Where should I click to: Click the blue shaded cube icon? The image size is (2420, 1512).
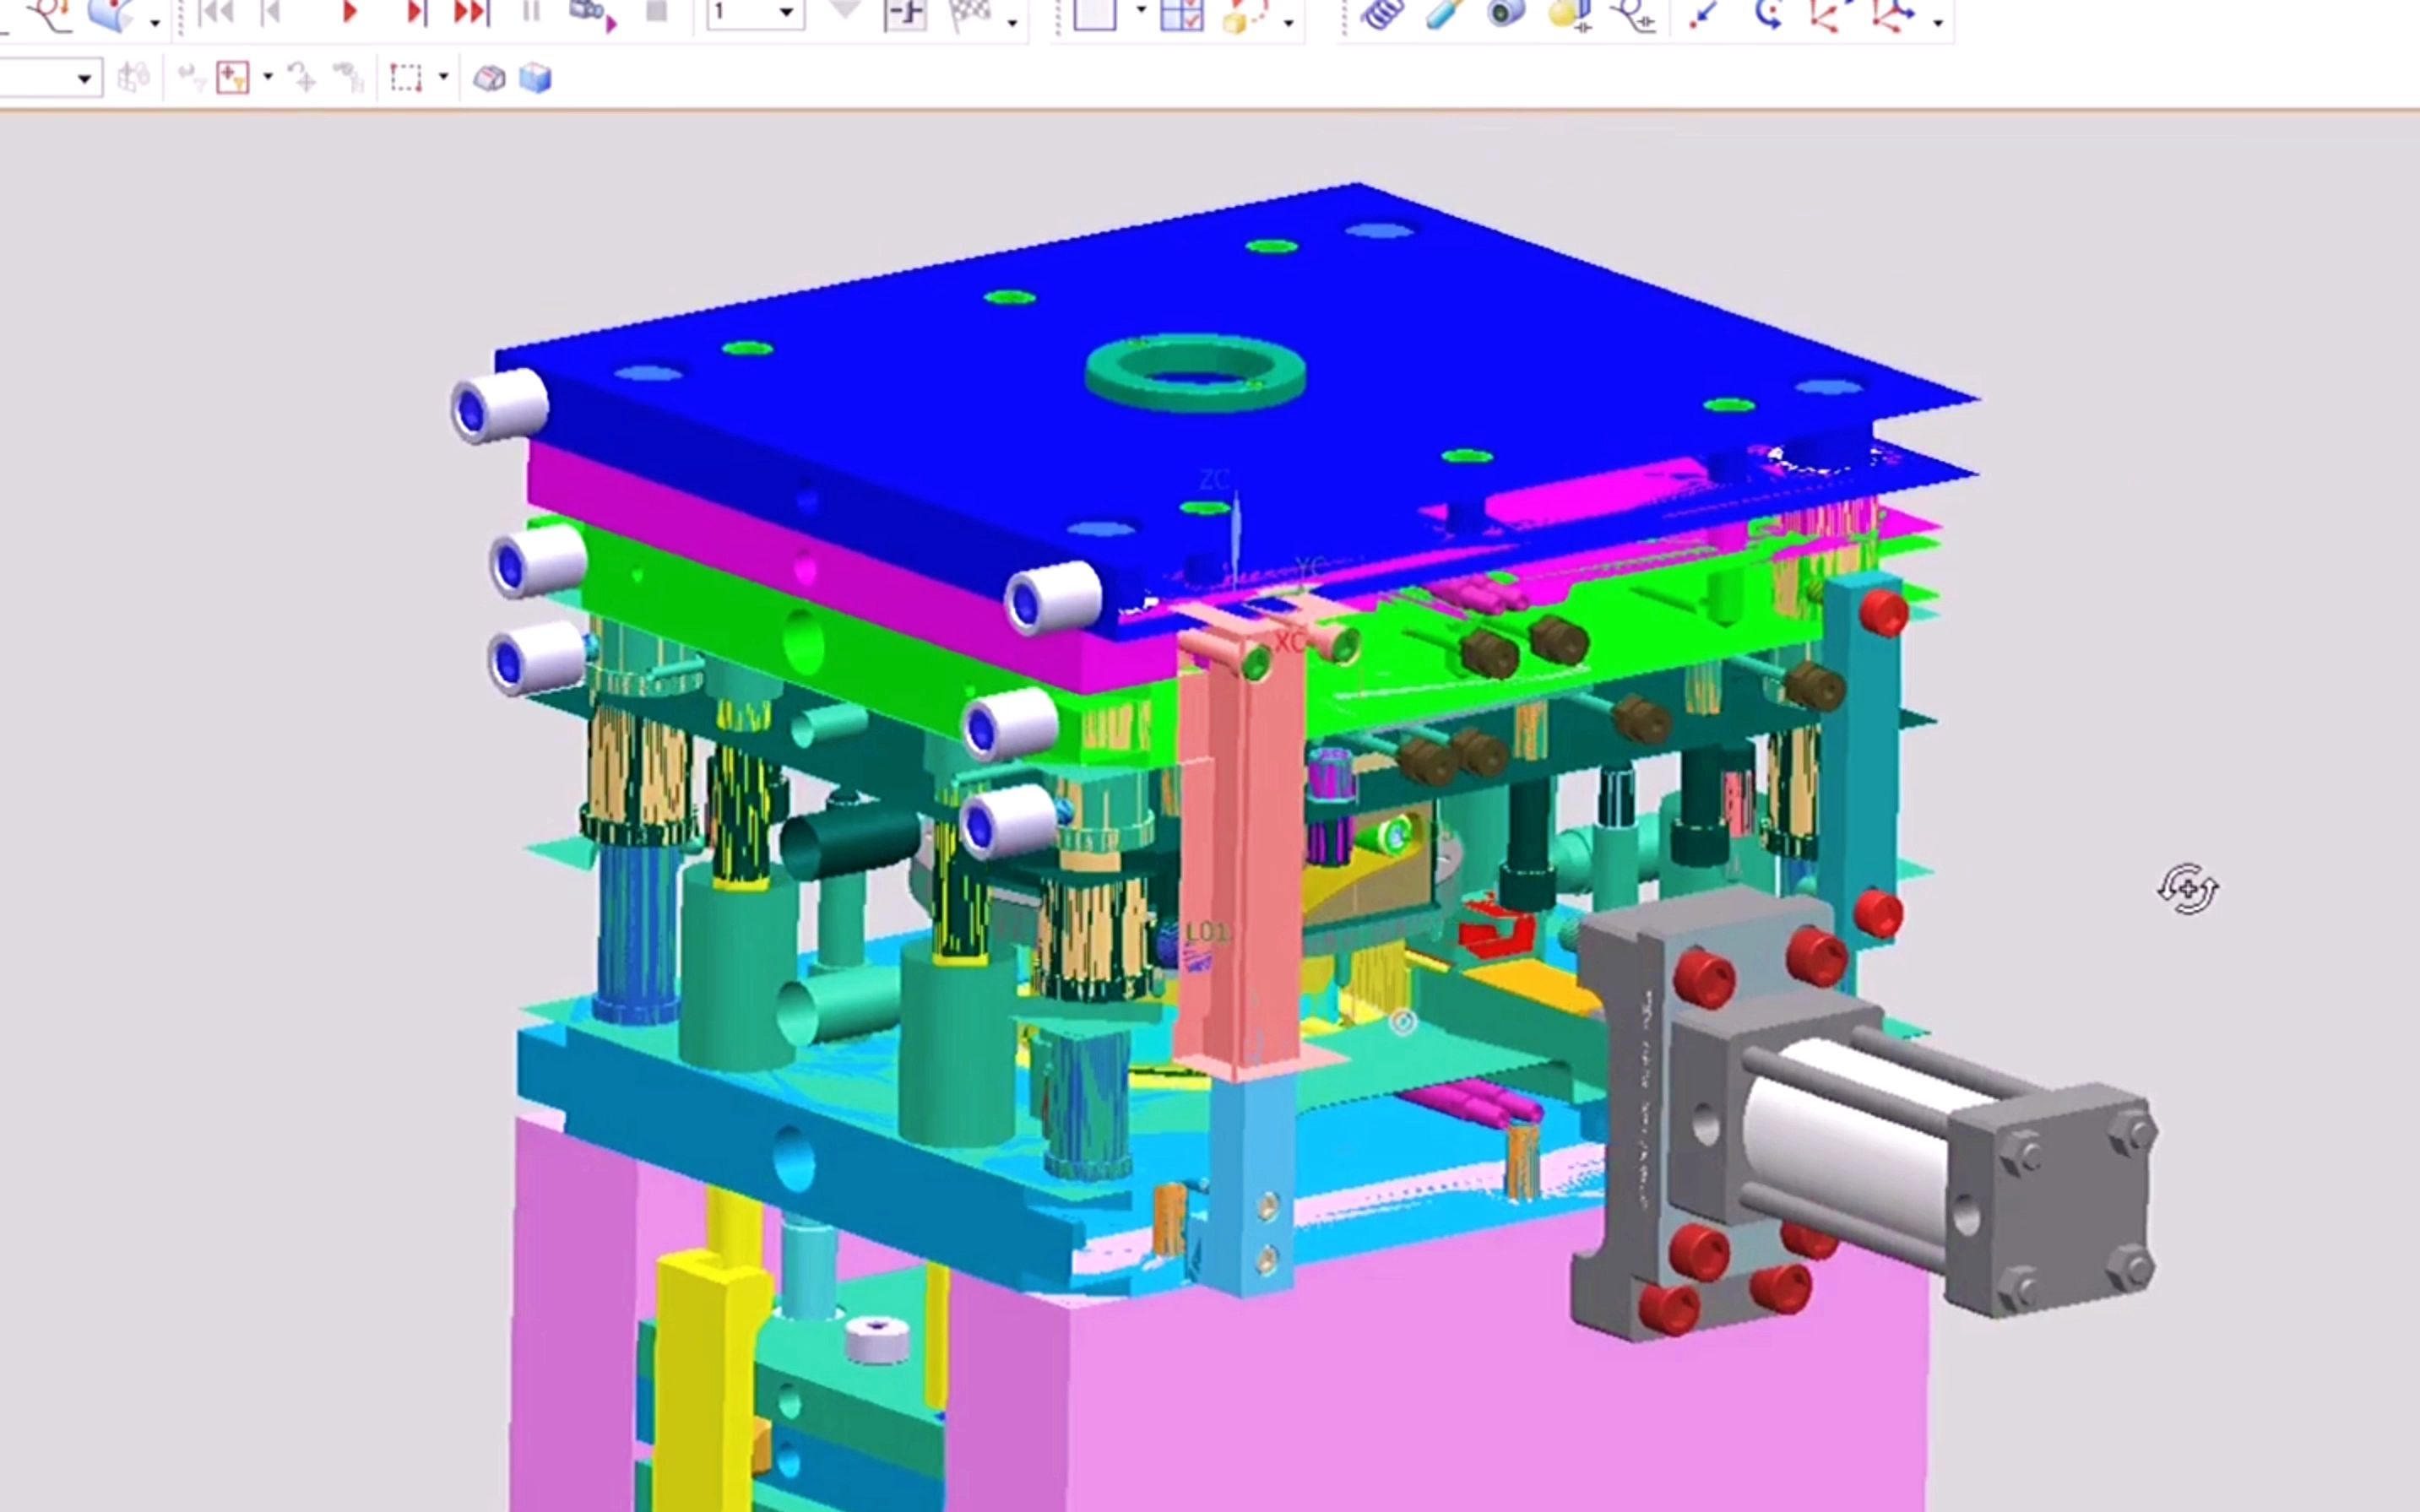(x=535, y=78)
